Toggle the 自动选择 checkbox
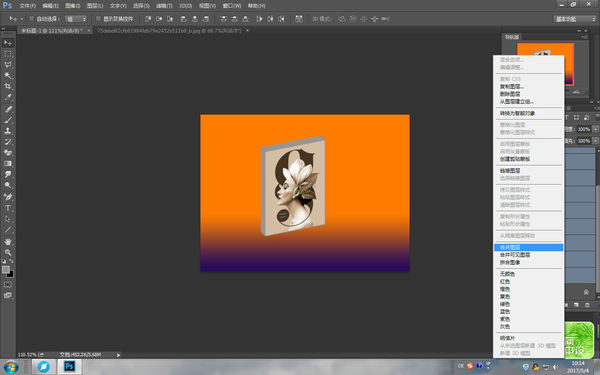600x375 pixels. (32, 19)
